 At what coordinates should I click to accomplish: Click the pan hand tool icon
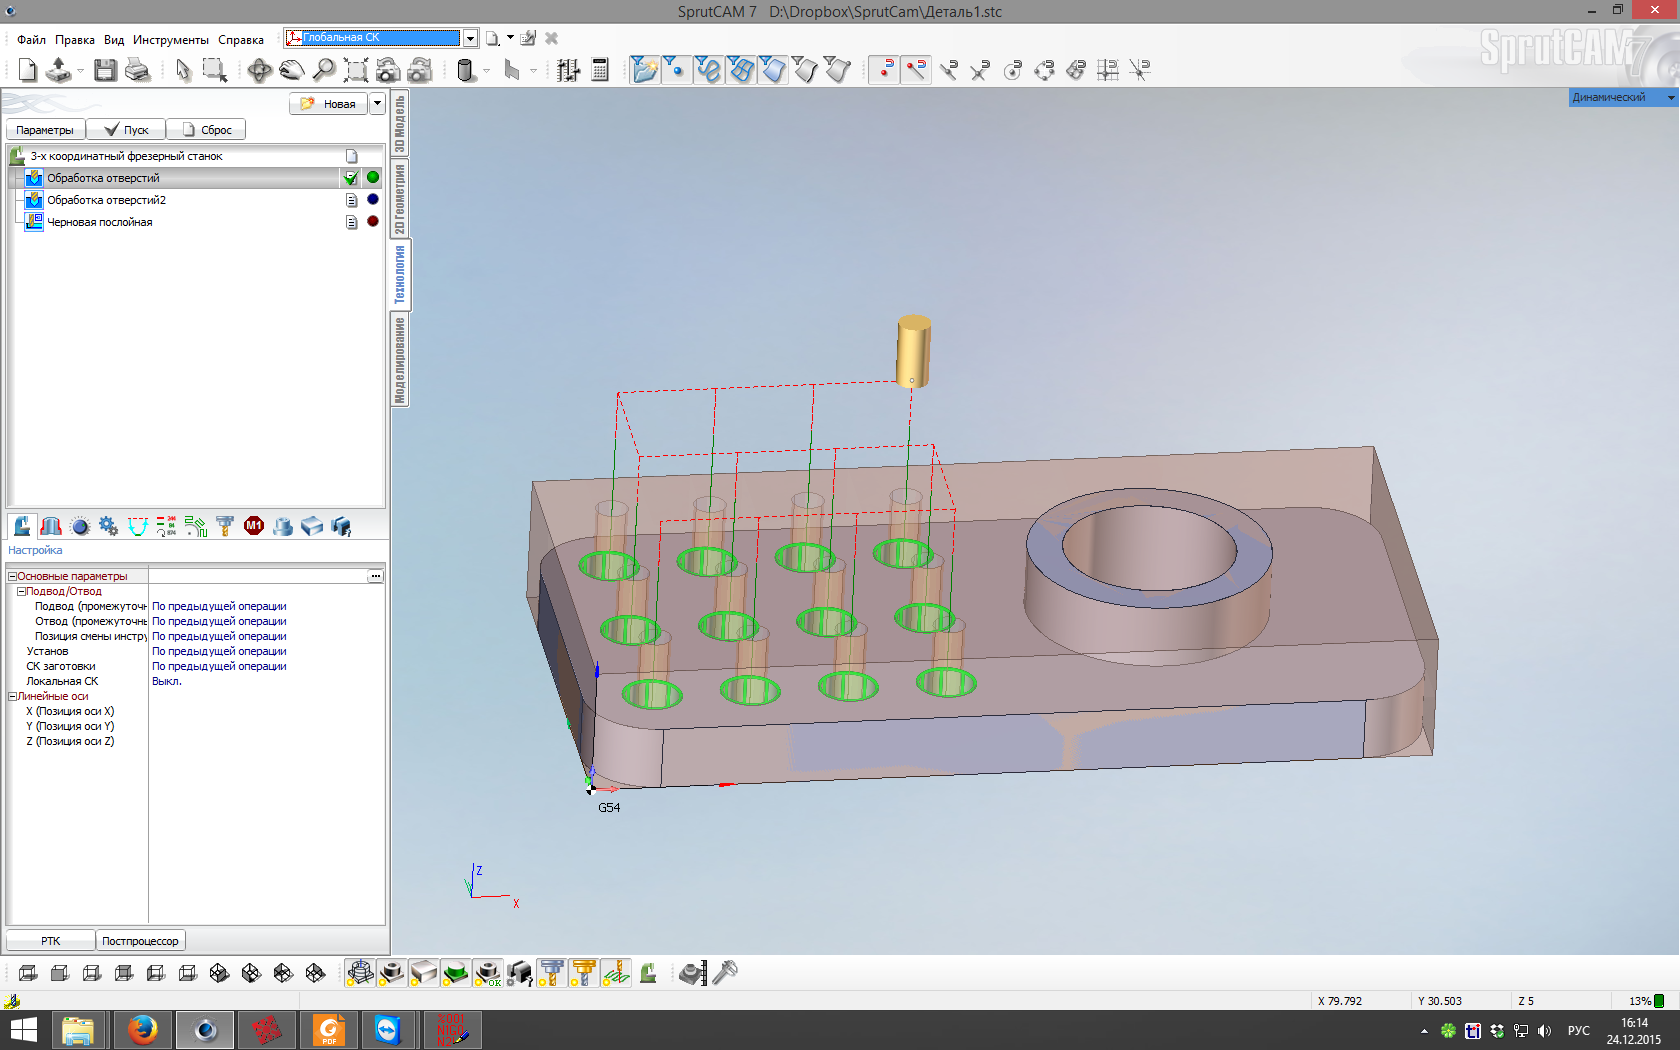pyautogui.click(x=291, y=70)
